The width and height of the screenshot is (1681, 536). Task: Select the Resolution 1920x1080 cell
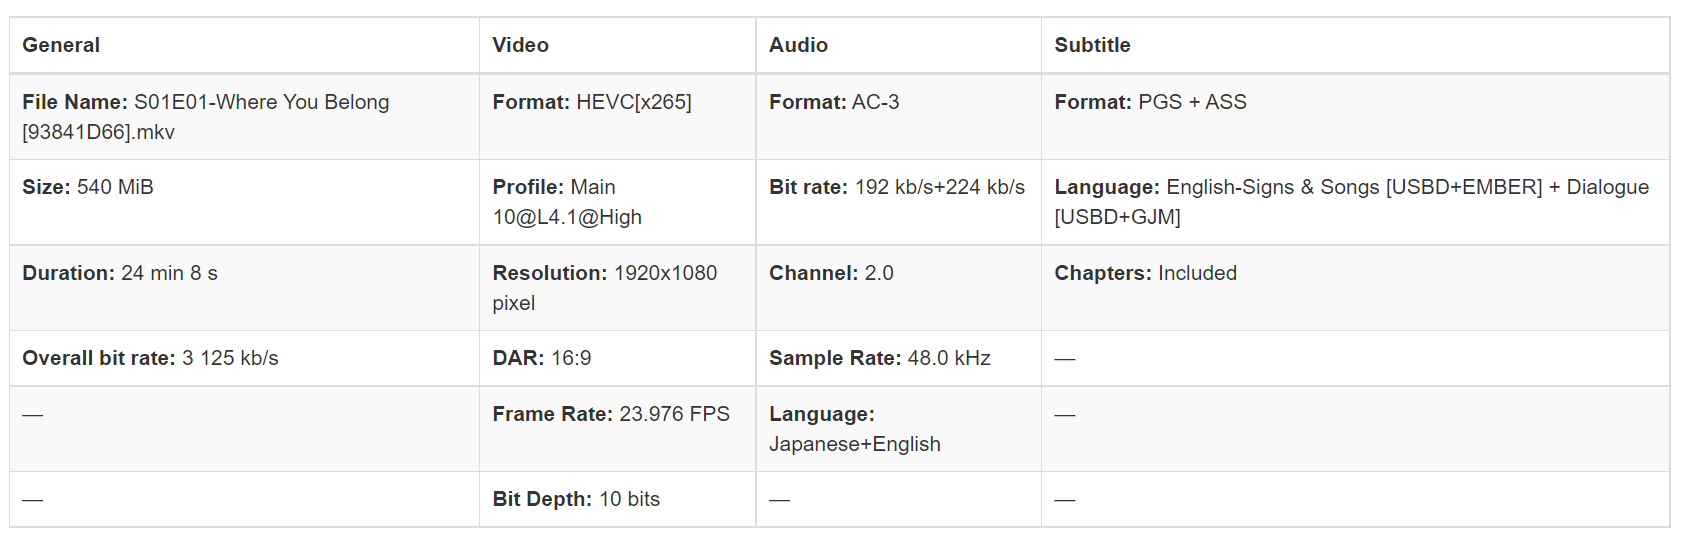[x=617, y=288]
